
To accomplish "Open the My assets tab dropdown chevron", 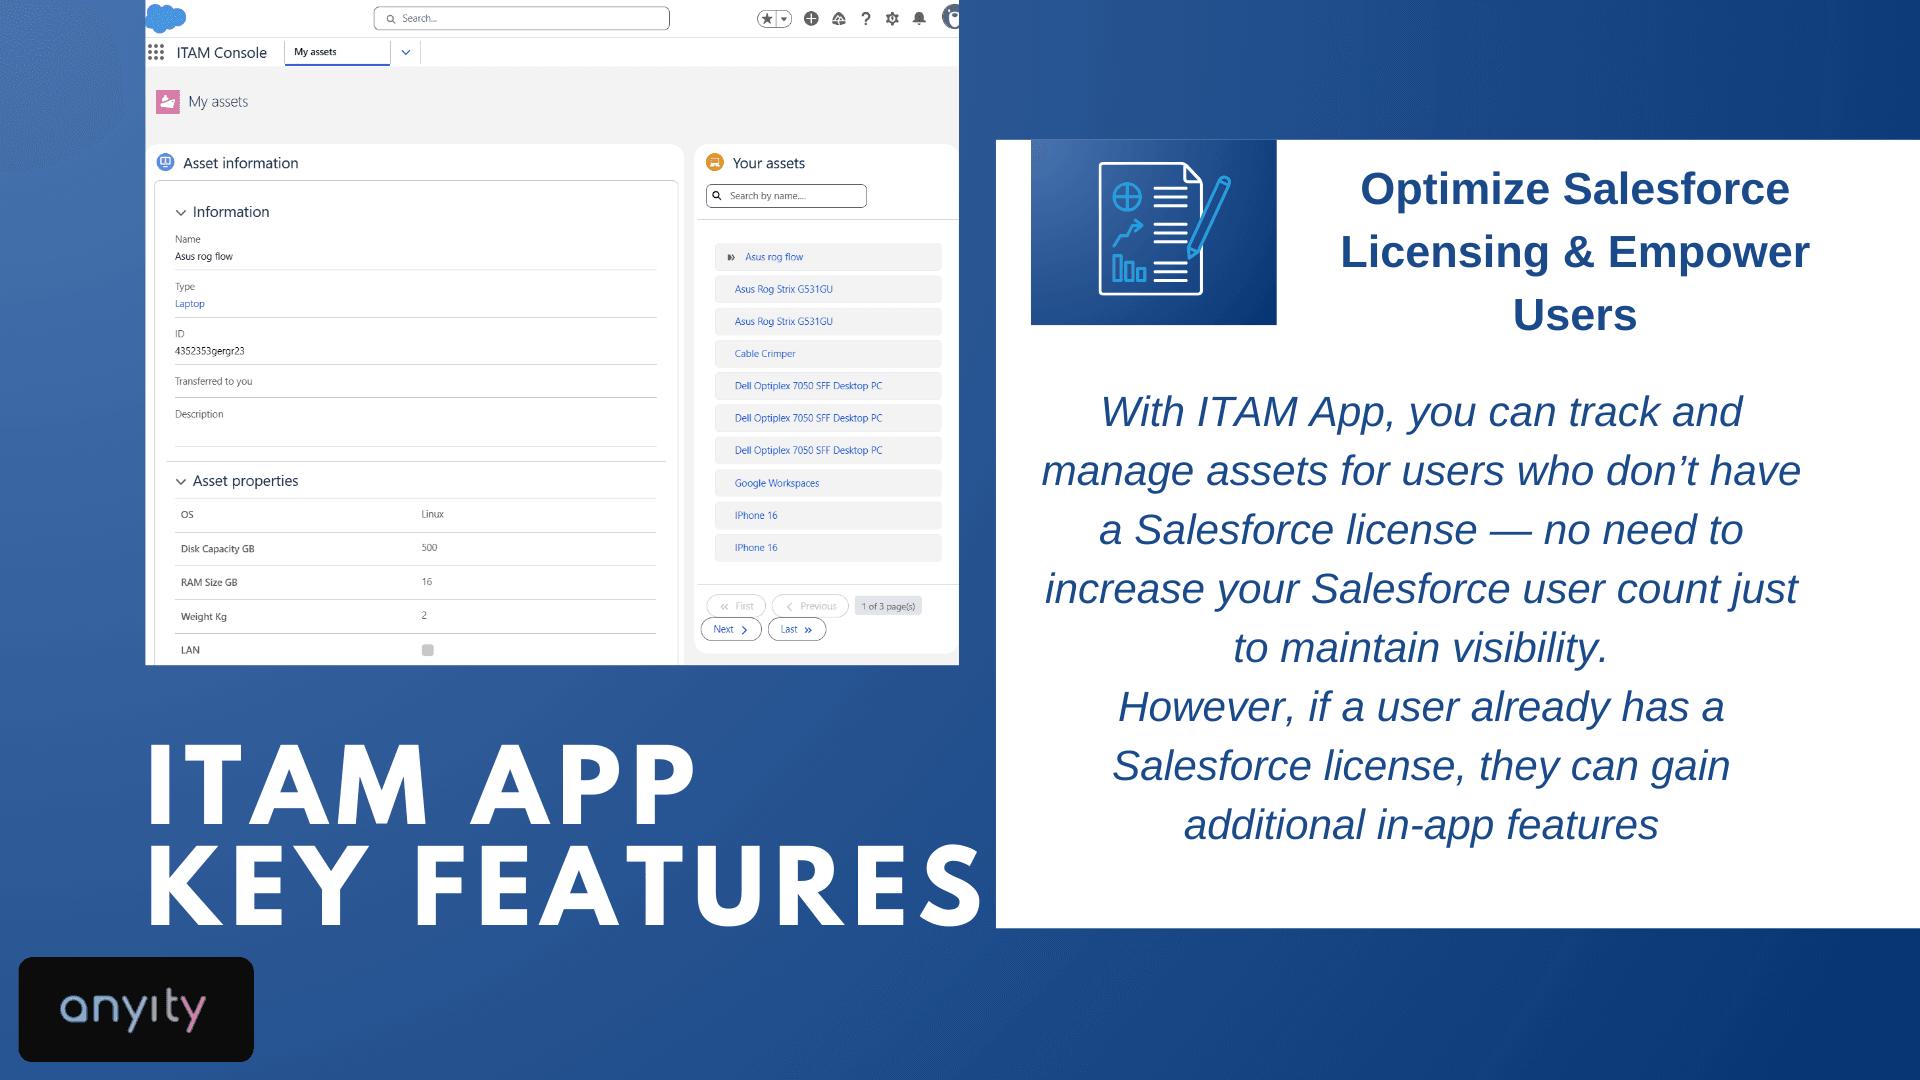I will point(406,52).
